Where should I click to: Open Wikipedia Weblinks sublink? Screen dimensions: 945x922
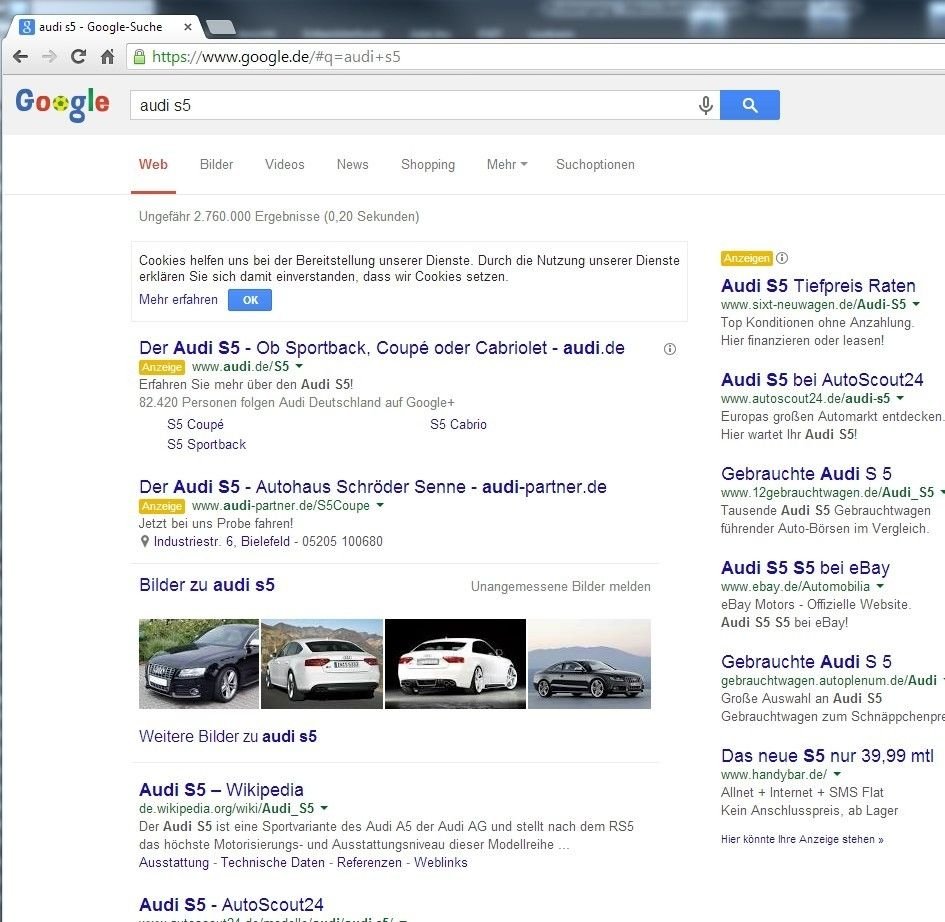tap(441, 862)
